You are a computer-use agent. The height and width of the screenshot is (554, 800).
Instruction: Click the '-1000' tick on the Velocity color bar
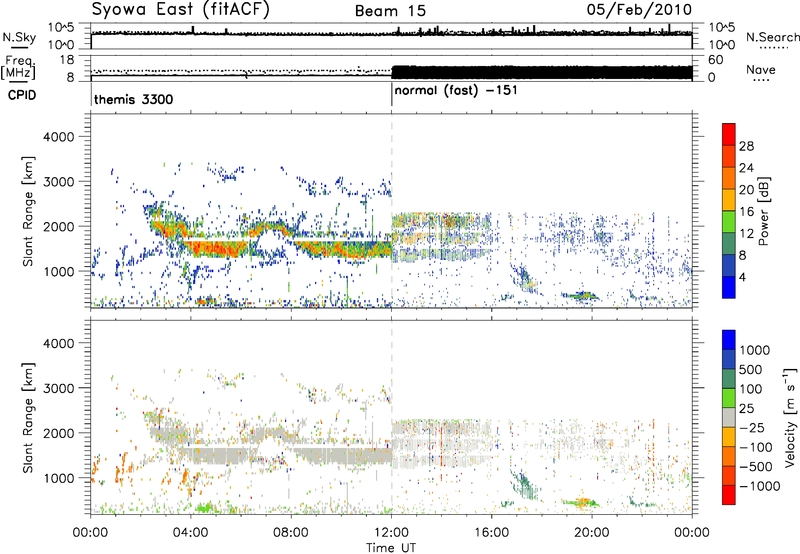(759, 486)
